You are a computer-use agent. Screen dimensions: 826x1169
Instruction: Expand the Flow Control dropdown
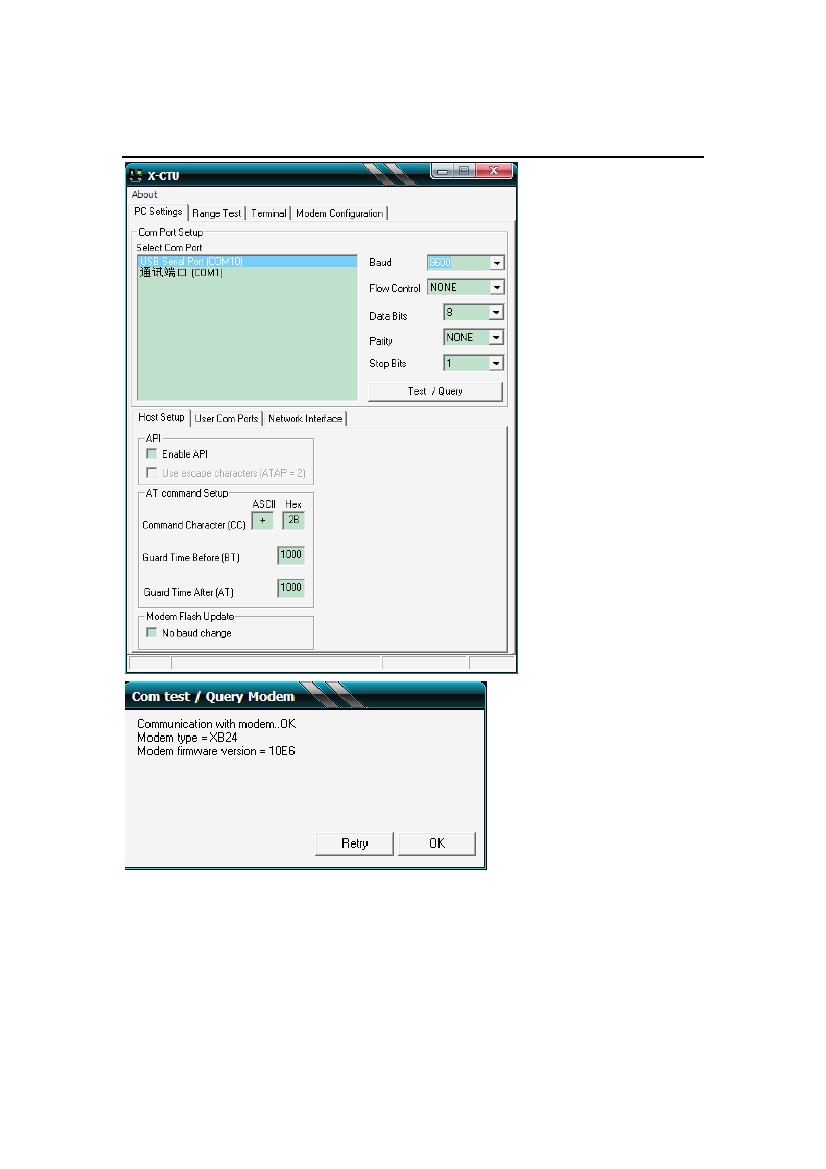496,287
